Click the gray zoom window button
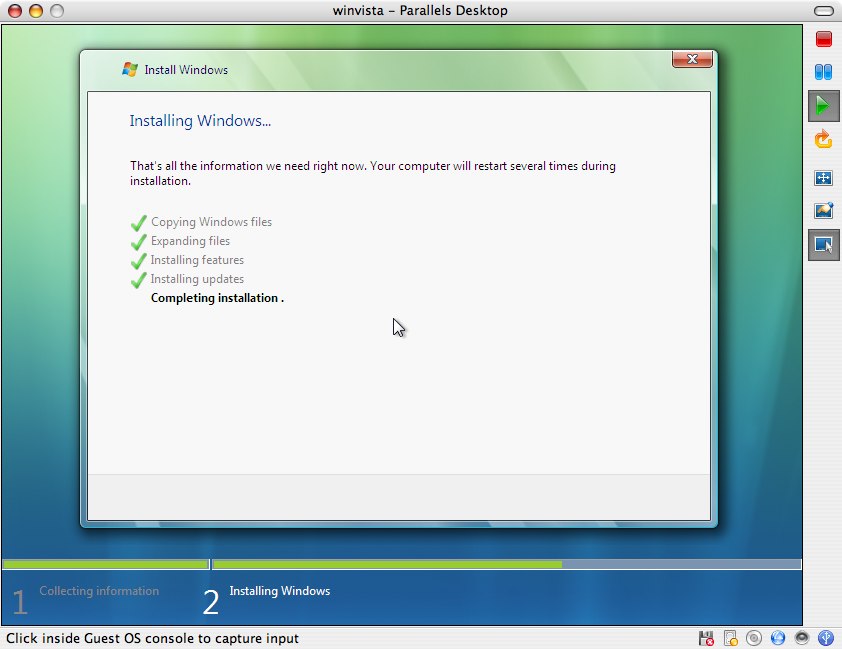Screen dimensions: 842x649 point(57,11)
